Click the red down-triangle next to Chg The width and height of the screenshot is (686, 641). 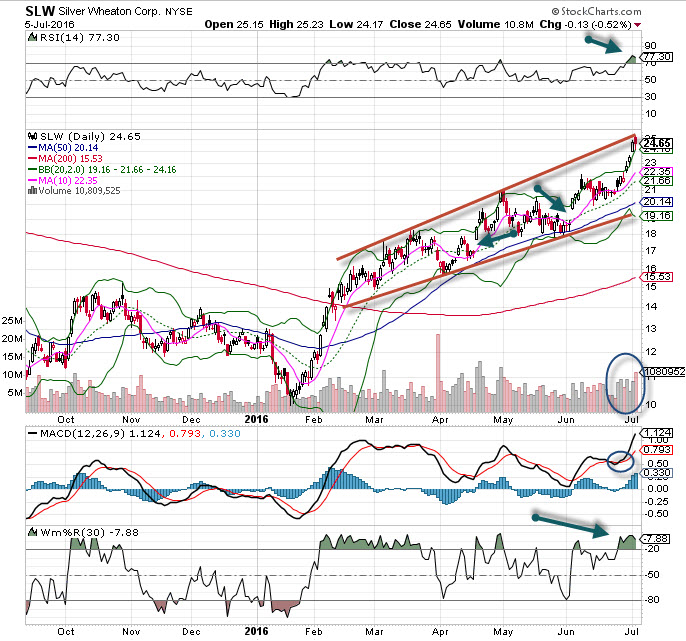click(666, 22)
